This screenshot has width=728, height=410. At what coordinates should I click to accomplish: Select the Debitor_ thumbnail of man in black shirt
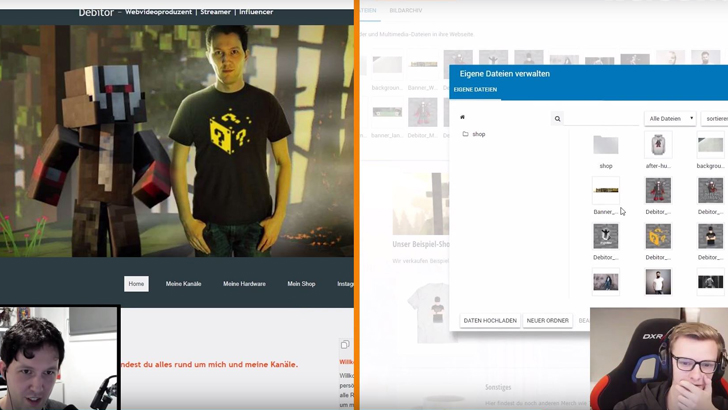[x=710, y=235]
